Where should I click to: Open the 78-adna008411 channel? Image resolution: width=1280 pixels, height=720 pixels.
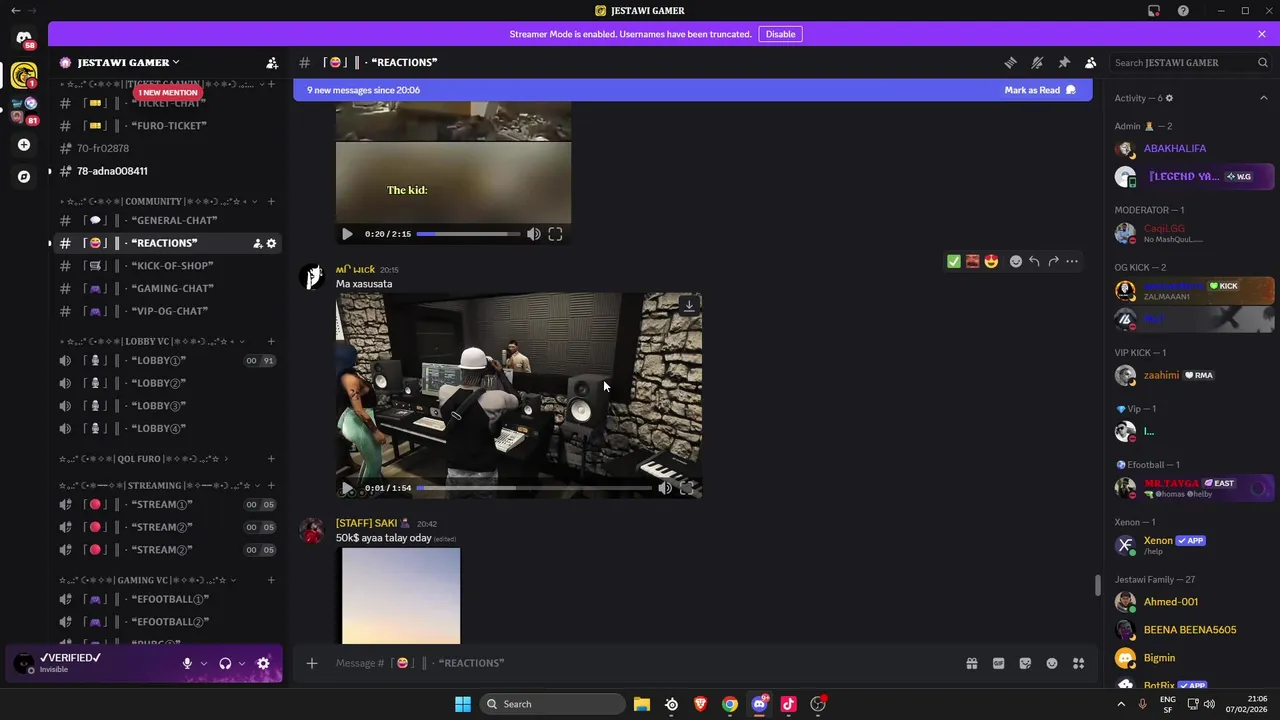point(168,171)
